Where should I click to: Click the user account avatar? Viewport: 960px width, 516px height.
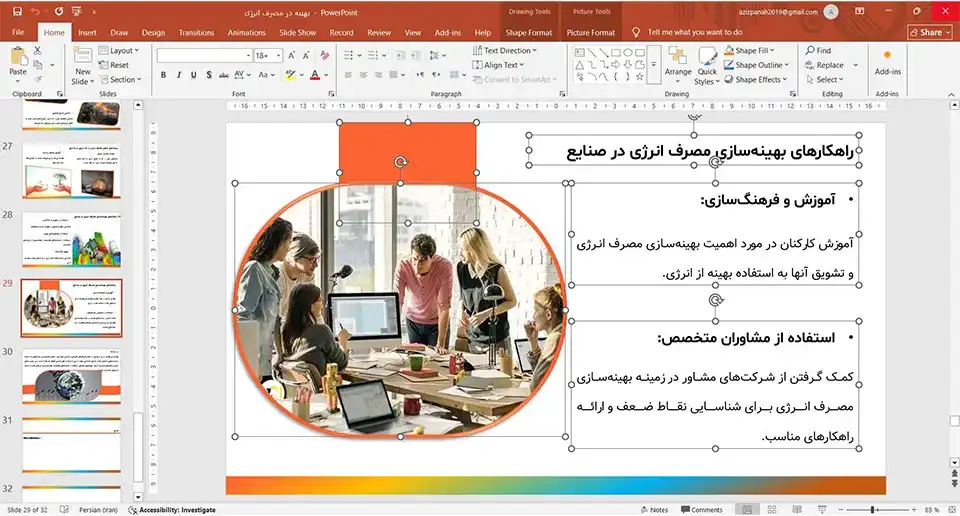coord(831,12)
